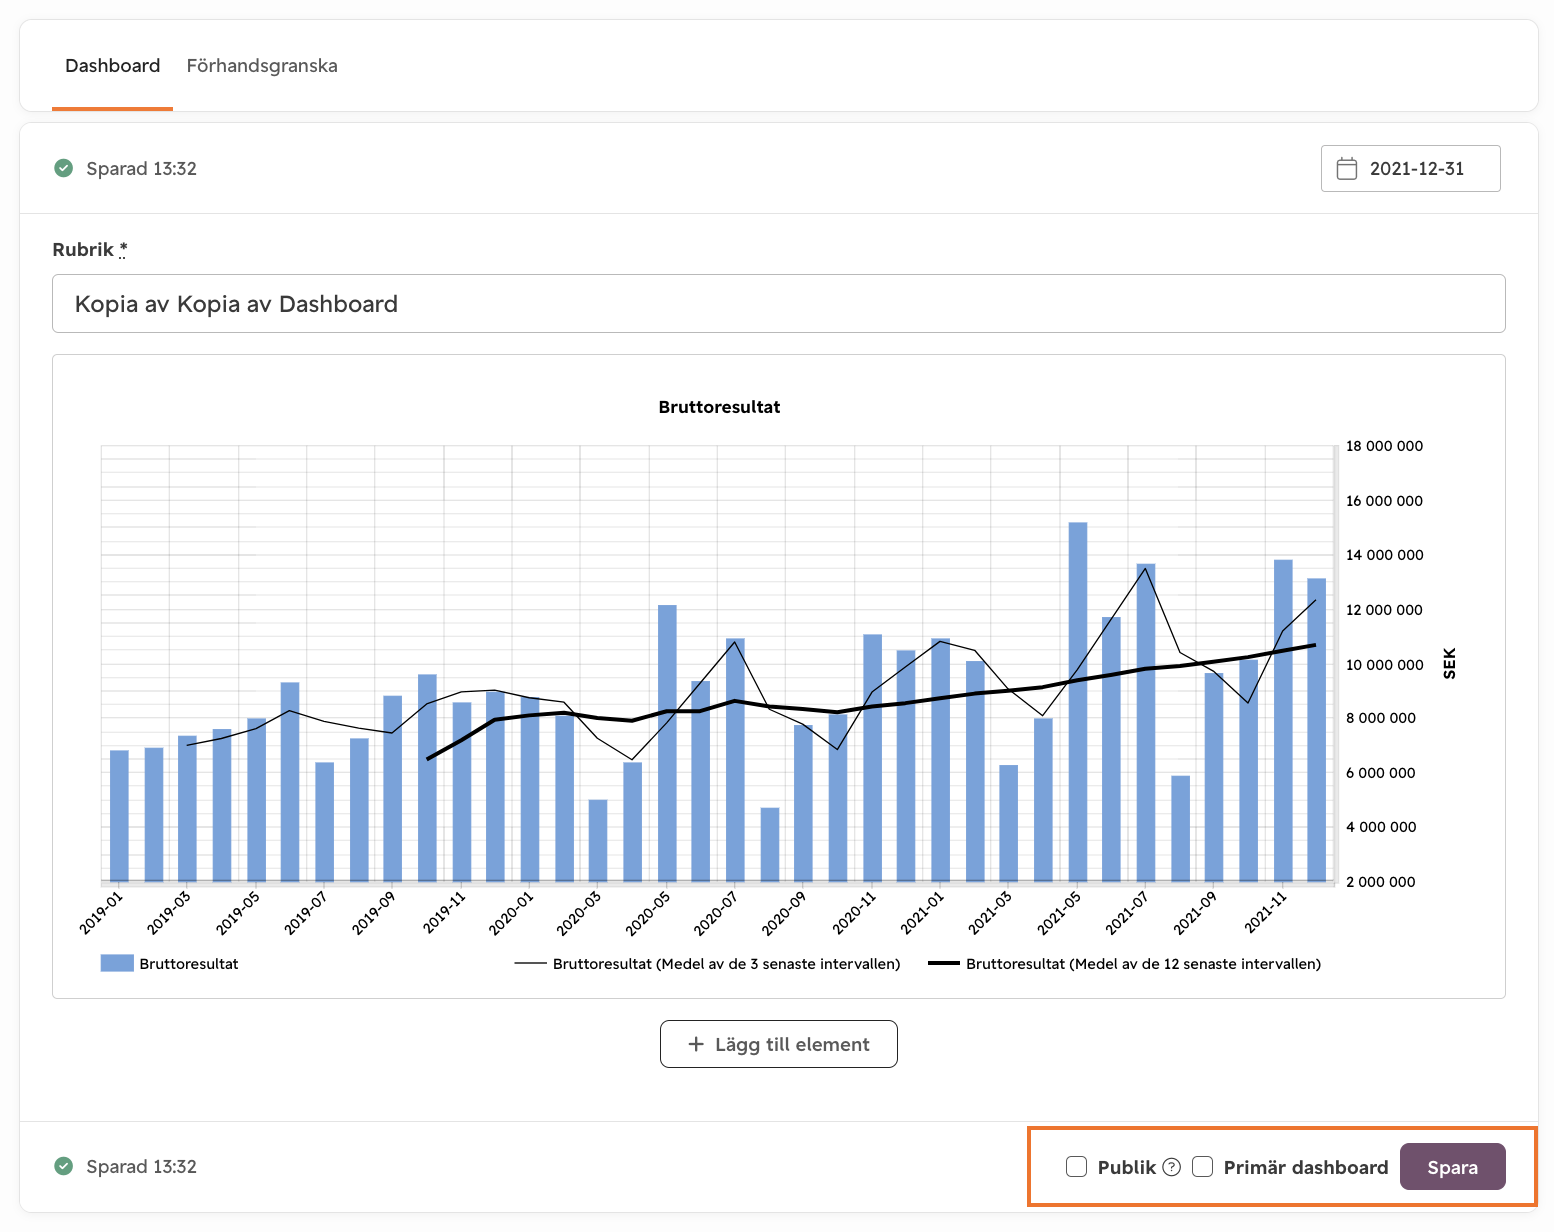Open the Publik help question-mark icon
This screenshot has width=1554, height=1232.
point(1172,1167)
